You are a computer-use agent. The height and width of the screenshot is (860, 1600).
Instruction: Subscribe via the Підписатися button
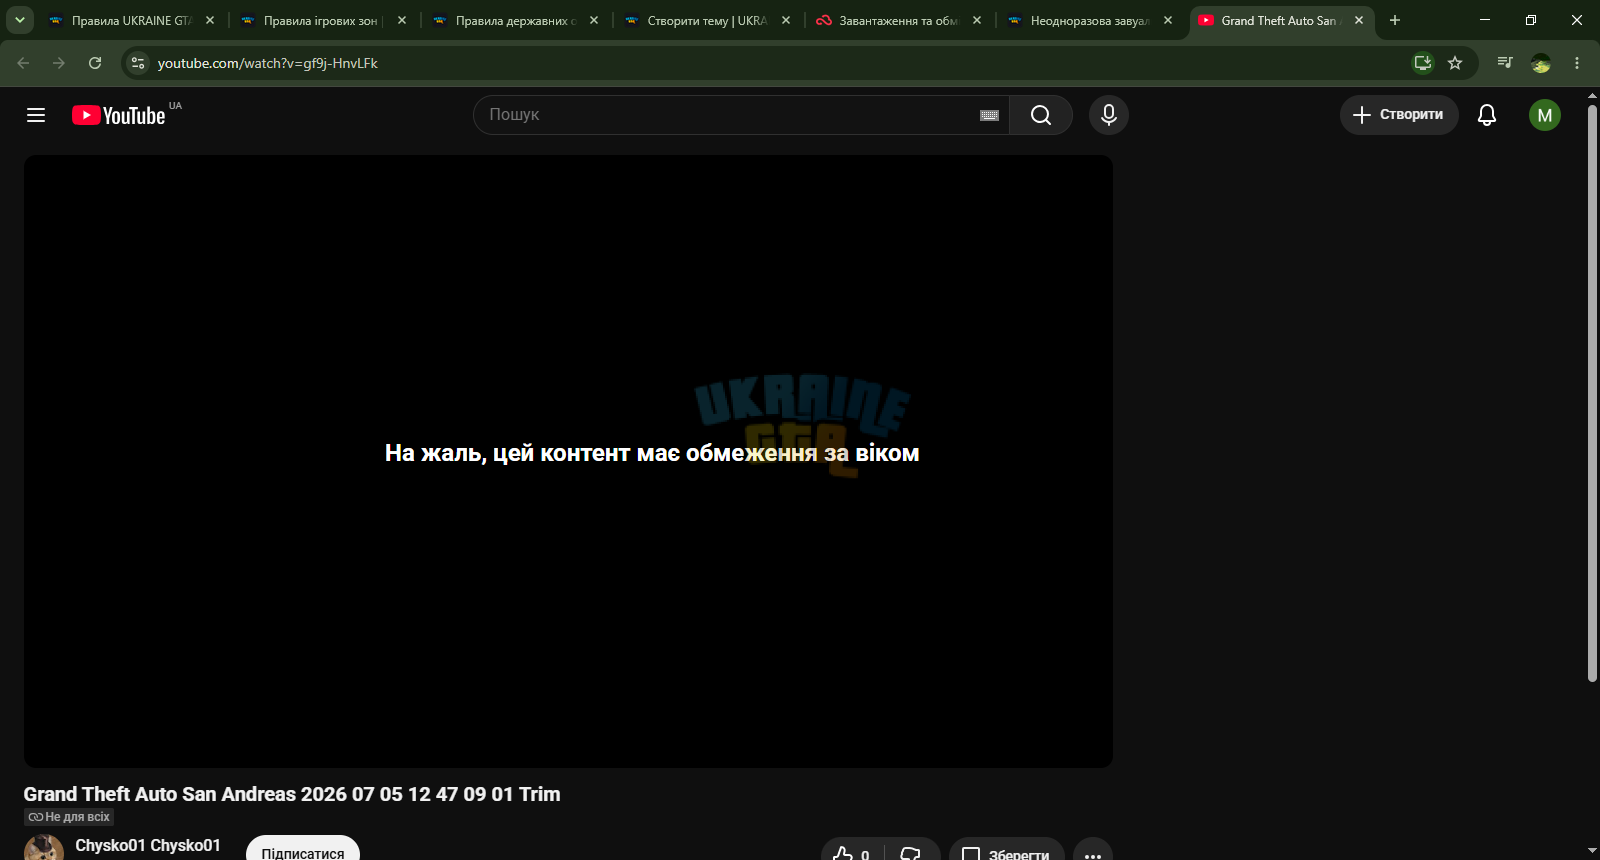click(x=303, y=849)
